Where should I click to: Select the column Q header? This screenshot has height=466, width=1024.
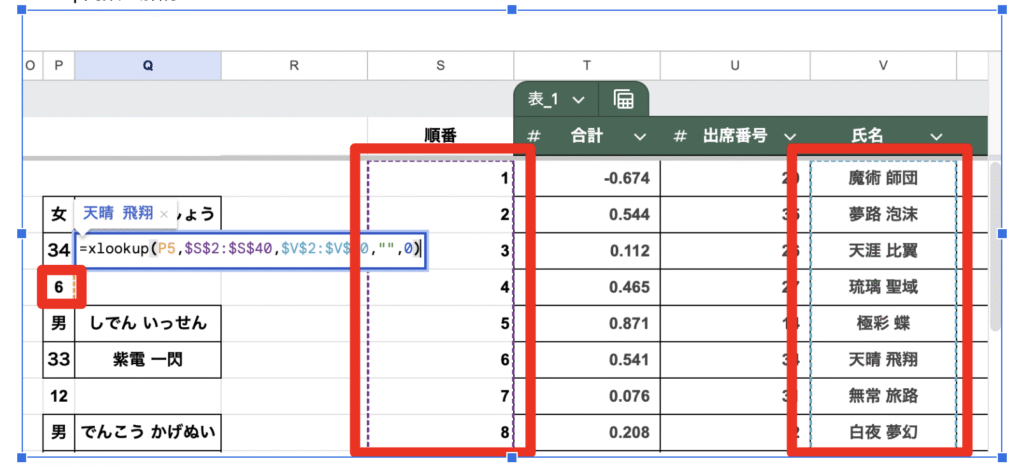click(148, 65)
